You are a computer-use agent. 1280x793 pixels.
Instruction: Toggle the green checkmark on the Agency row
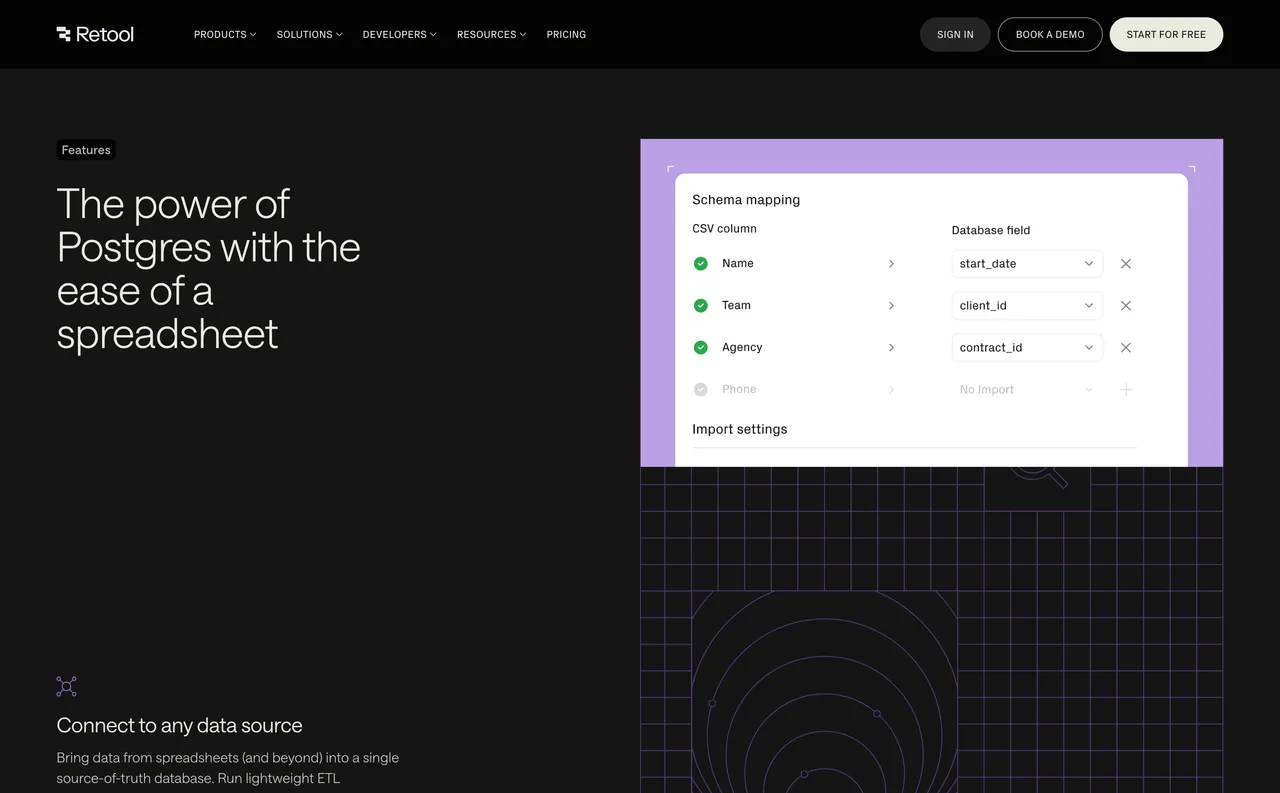click(700, 347)
